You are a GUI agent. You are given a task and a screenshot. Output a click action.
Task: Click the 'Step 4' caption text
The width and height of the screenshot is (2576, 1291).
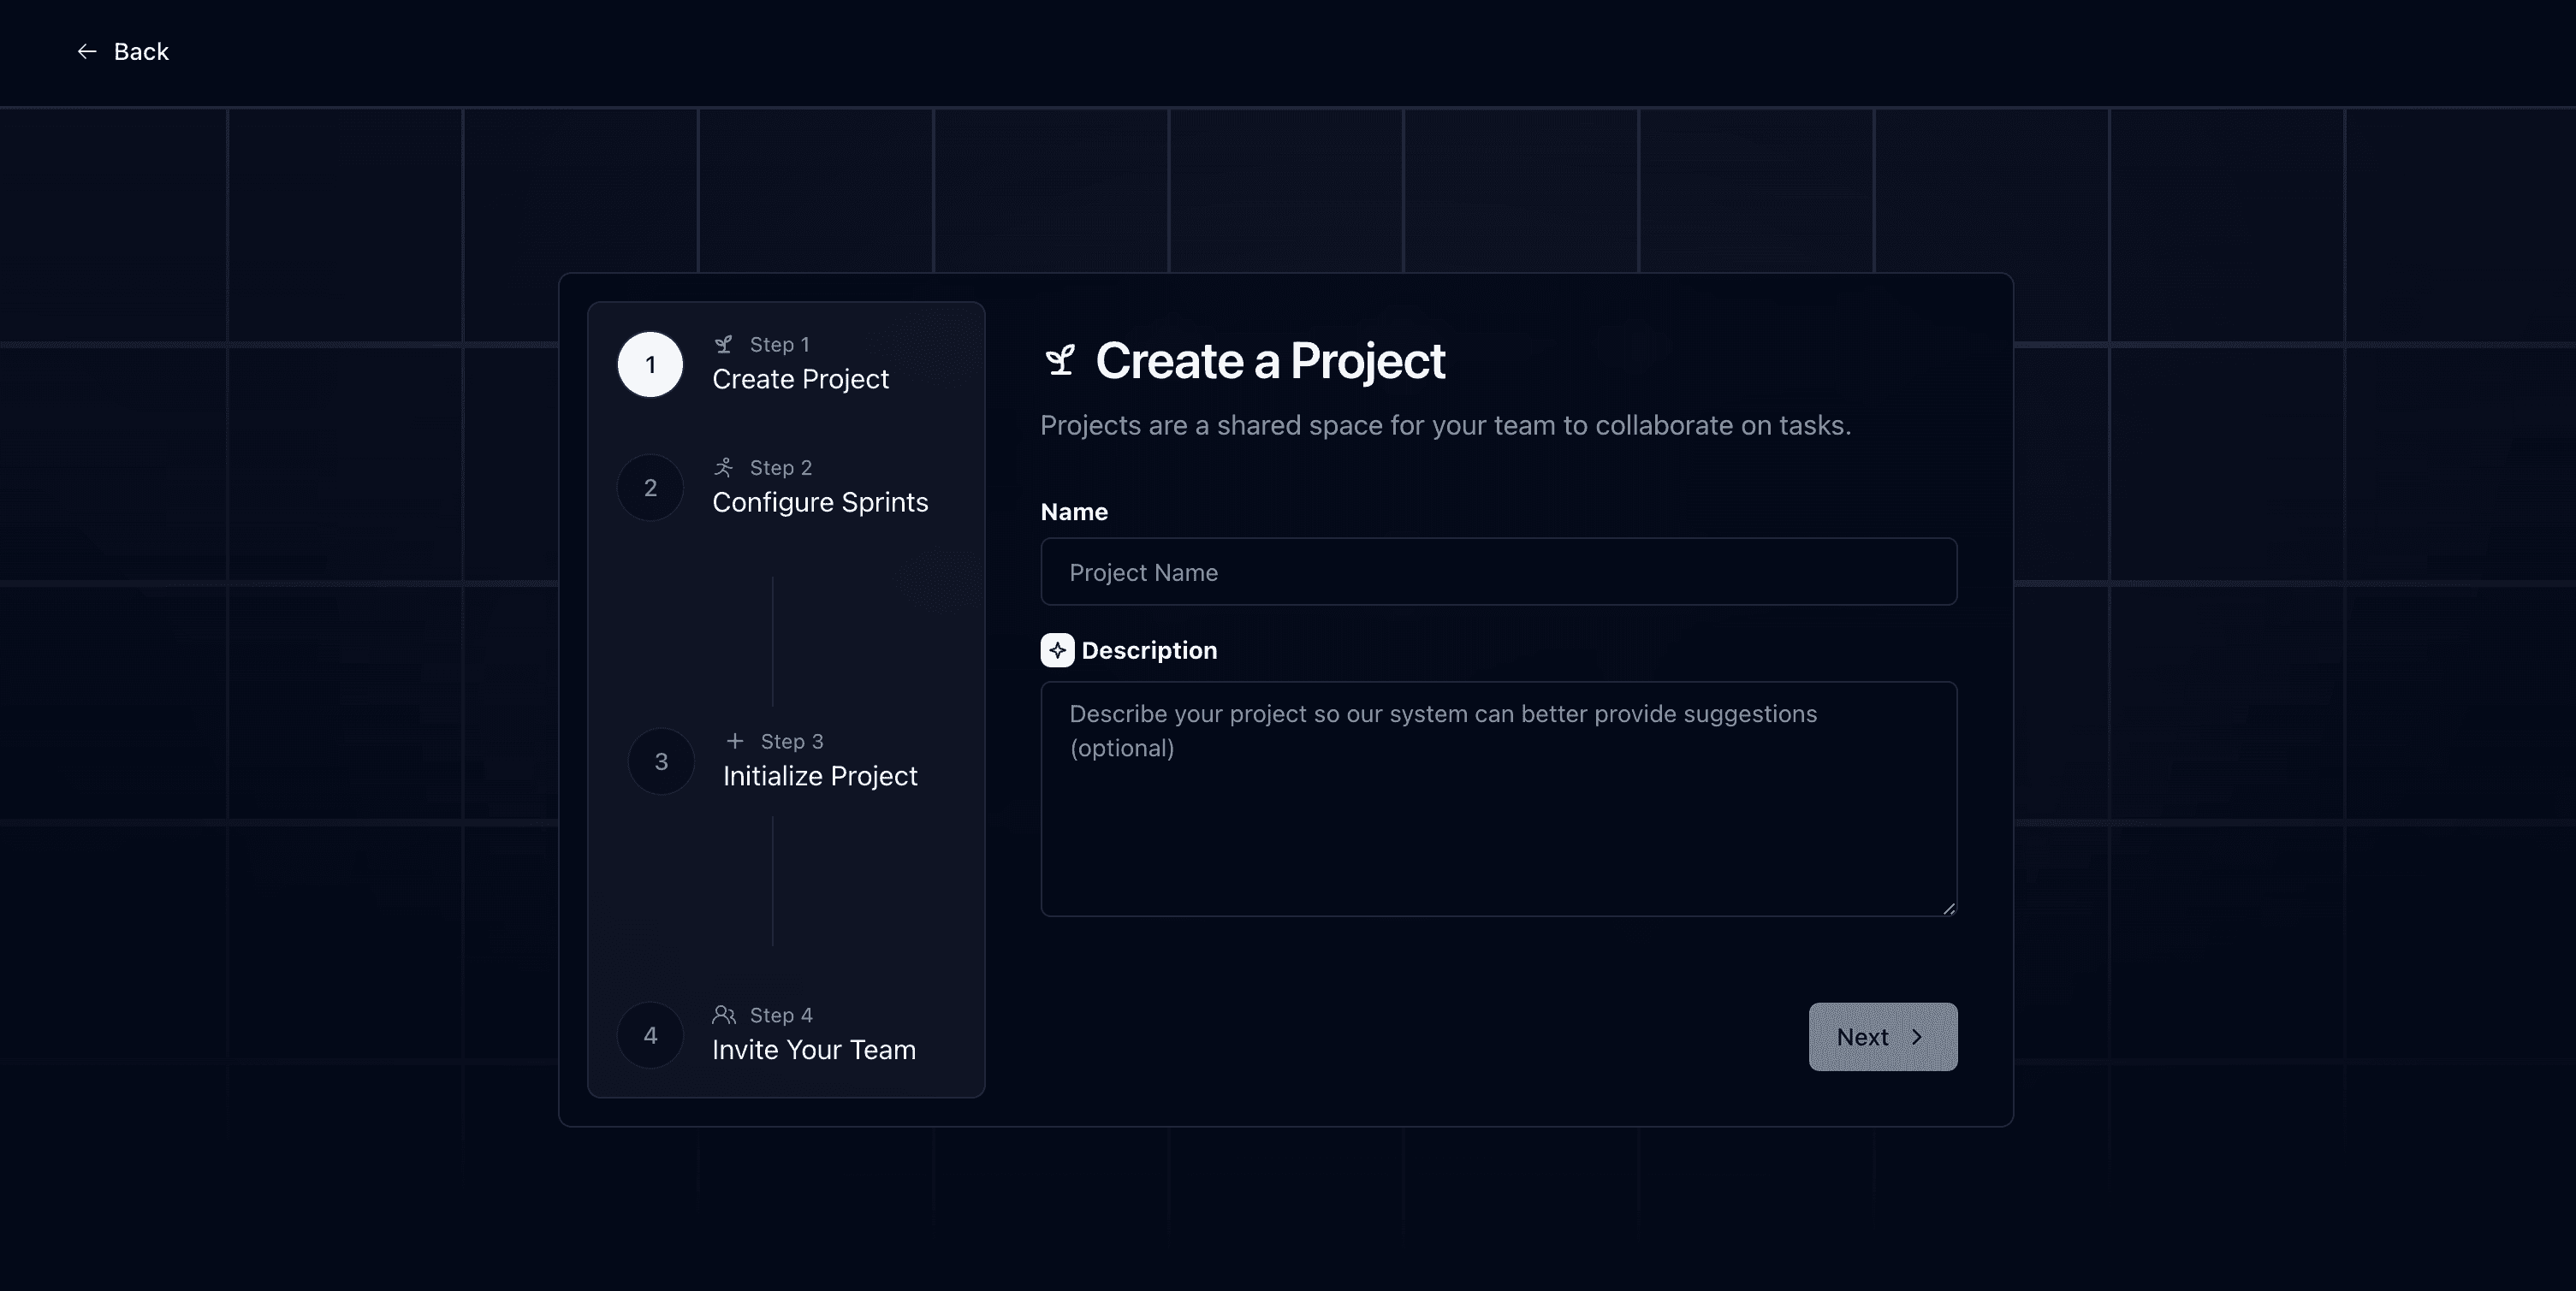click(x=781, y=1016)
